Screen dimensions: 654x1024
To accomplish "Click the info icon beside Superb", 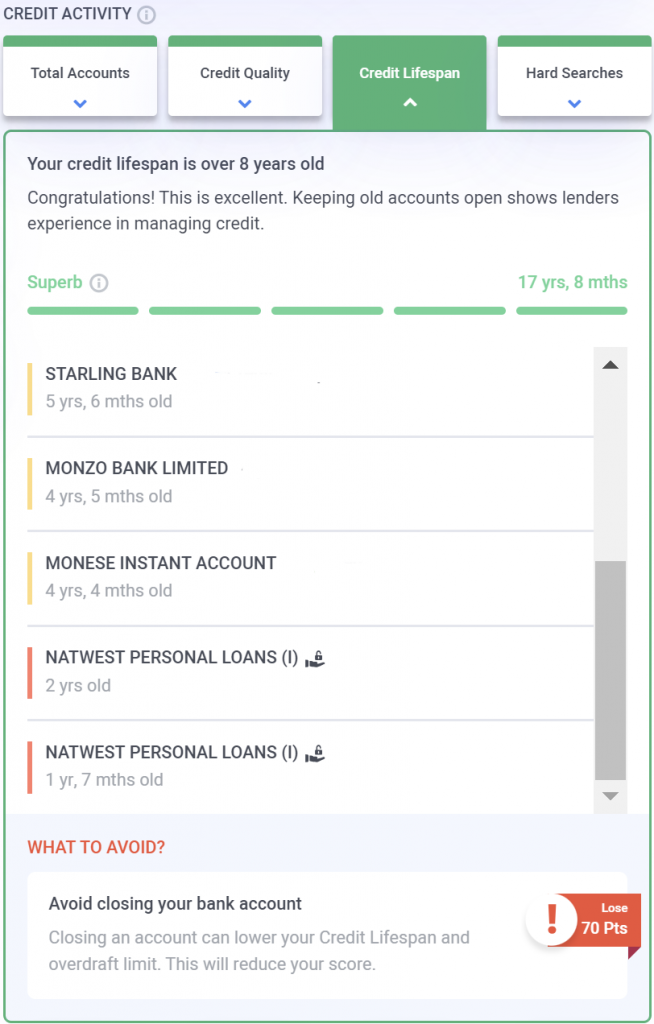I will click(x=98, y=283).
